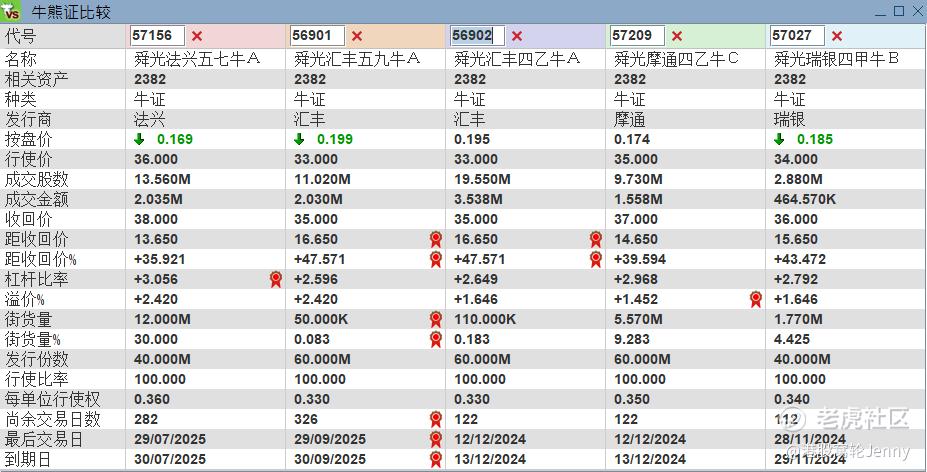This screenshot has height=472, width=927.
Task: Click strike price 36.000 for 57156
Action: (156, 159)
